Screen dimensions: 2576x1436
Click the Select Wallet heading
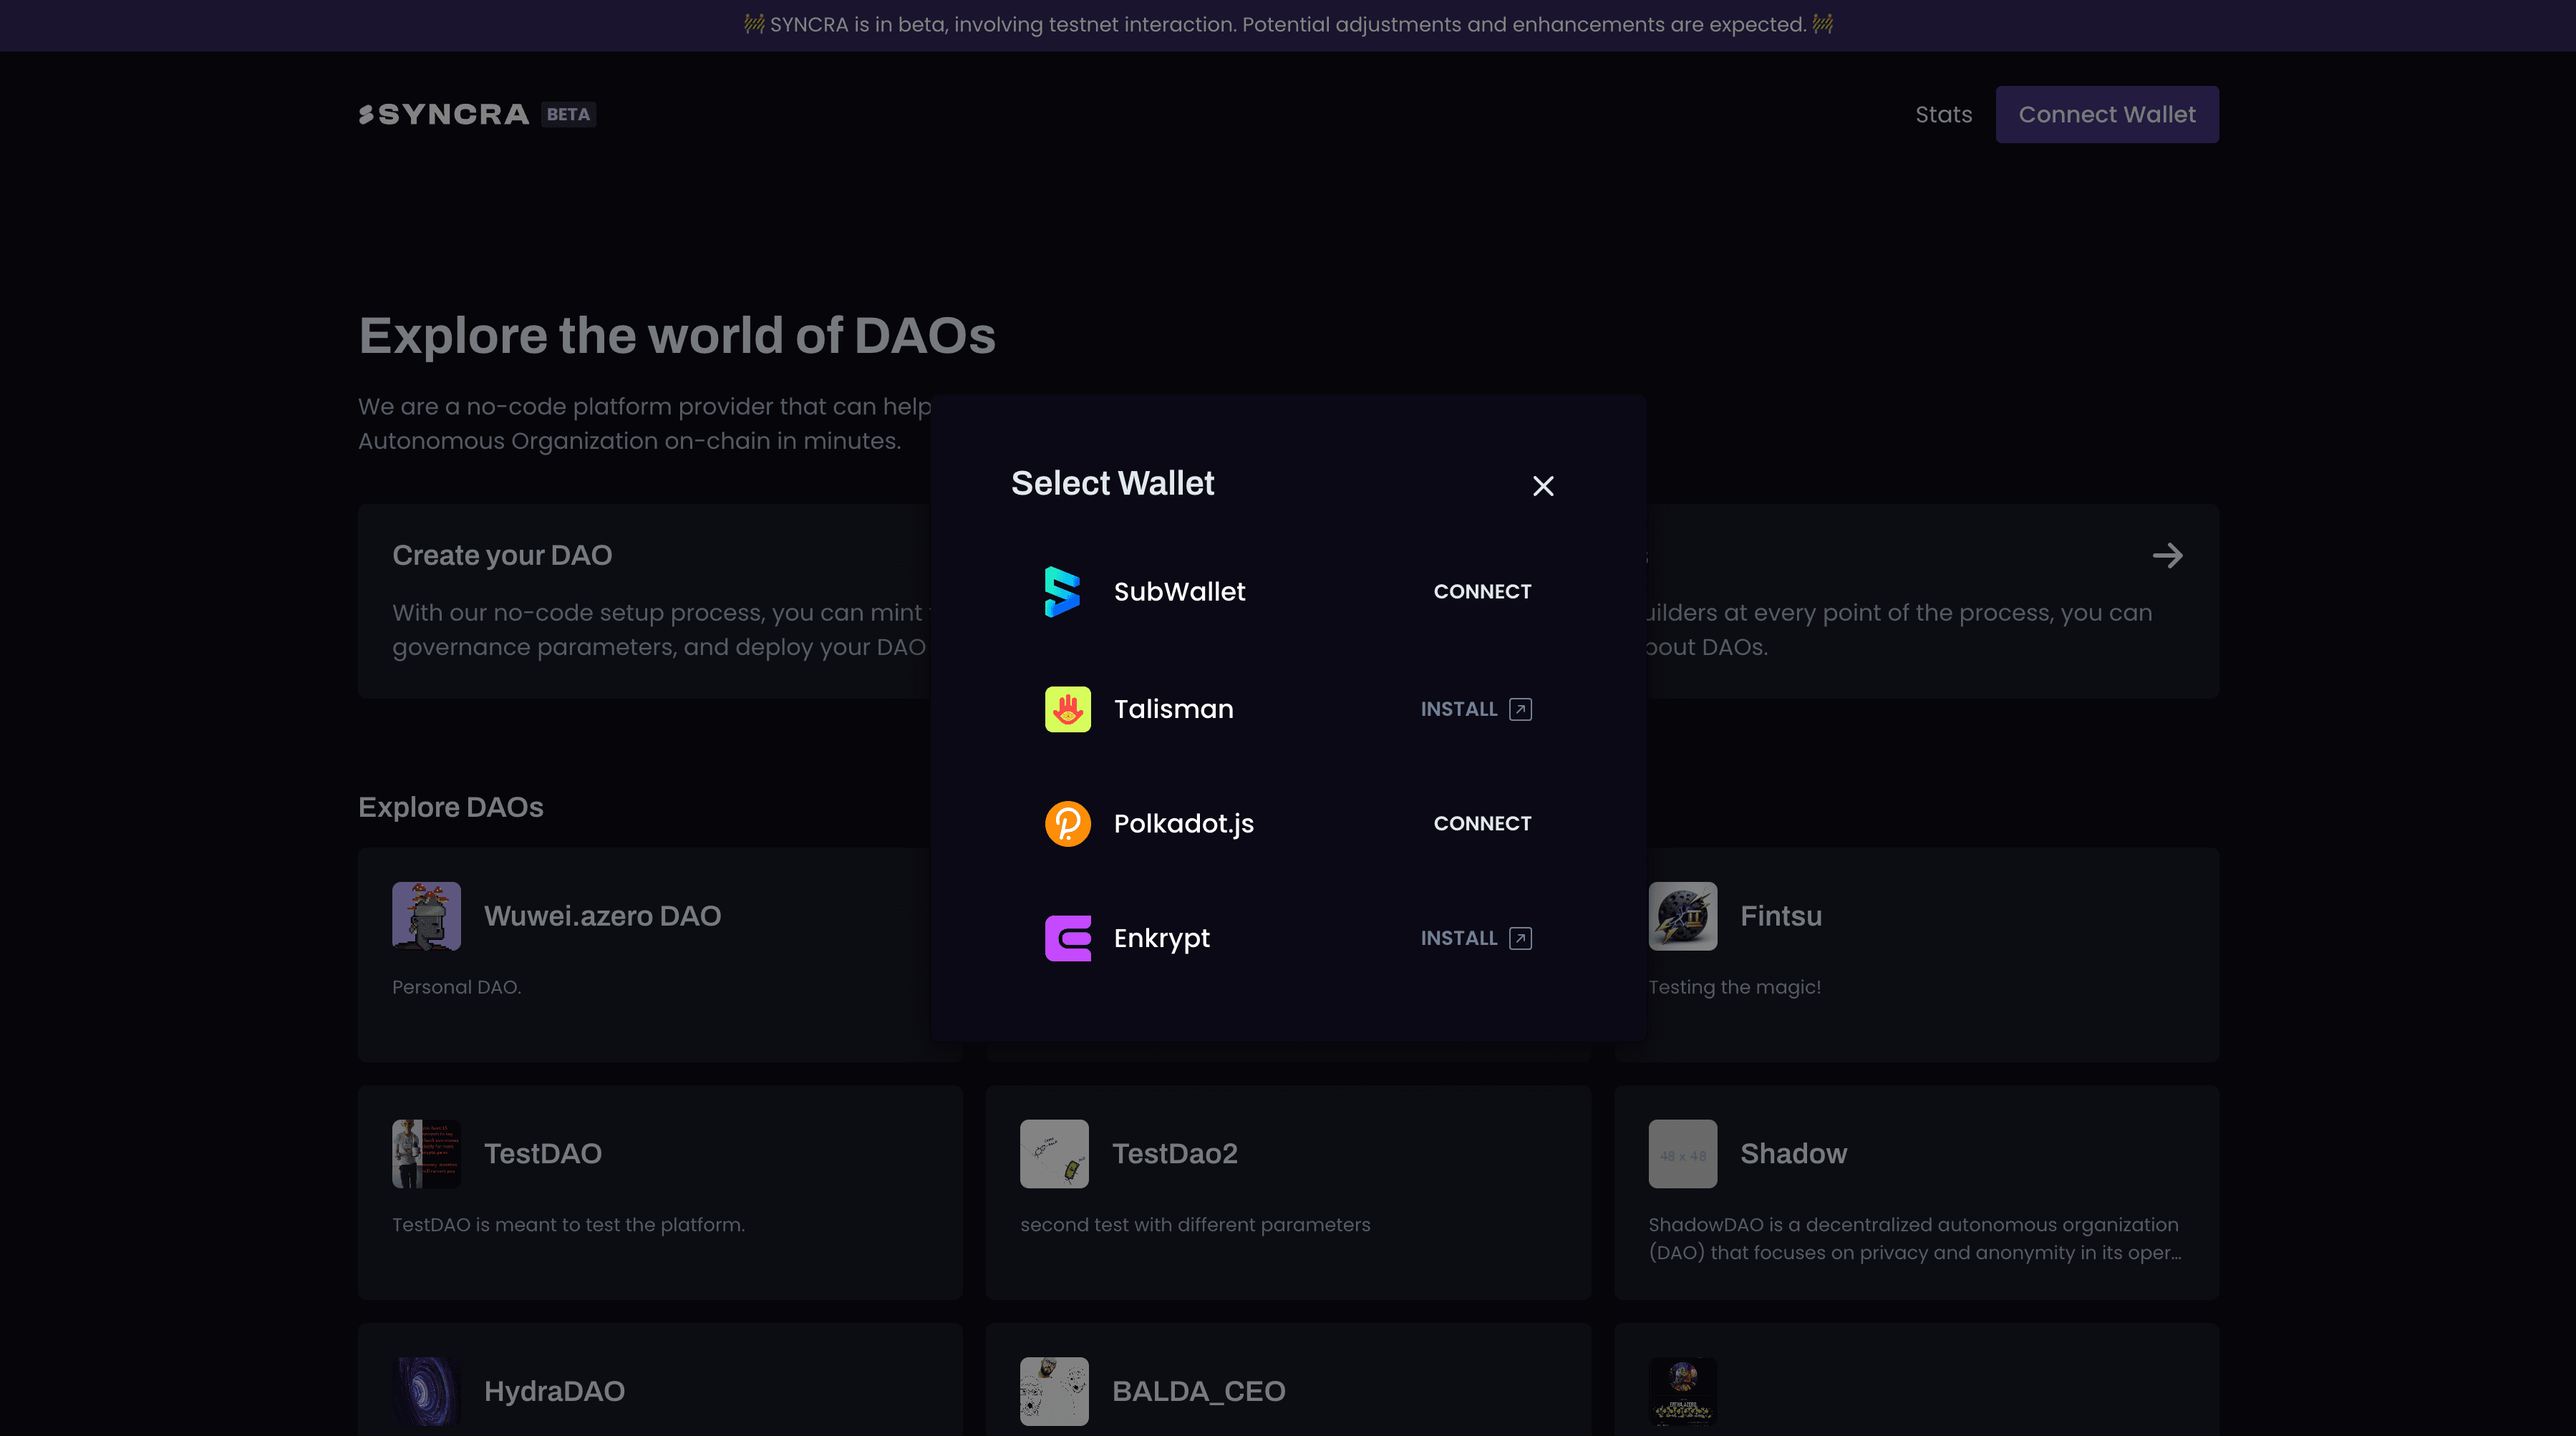pyautogui.click(x=1112, y=484)
